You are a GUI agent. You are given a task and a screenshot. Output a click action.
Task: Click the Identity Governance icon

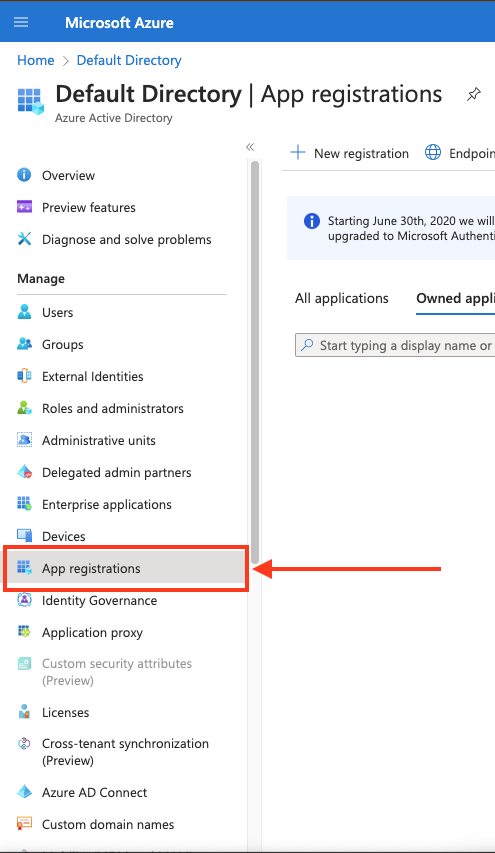coord(24,600)
